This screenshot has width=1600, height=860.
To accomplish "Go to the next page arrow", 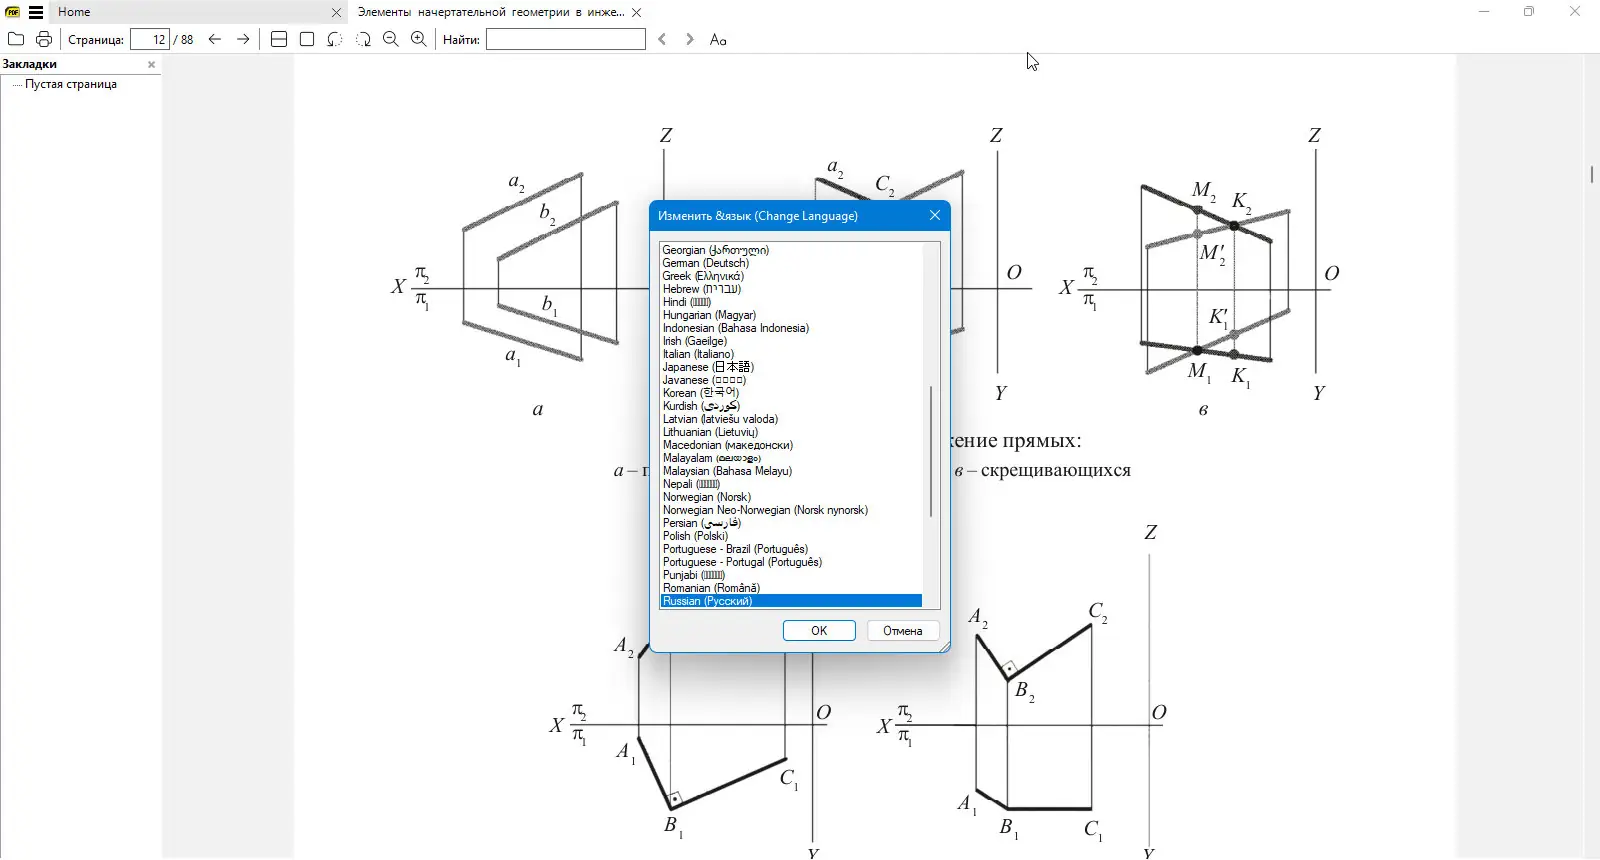I will click(243, 39).
